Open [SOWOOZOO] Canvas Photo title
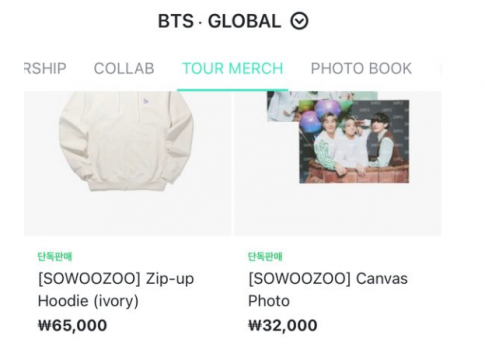485x360 pixels. coord(328,290)
